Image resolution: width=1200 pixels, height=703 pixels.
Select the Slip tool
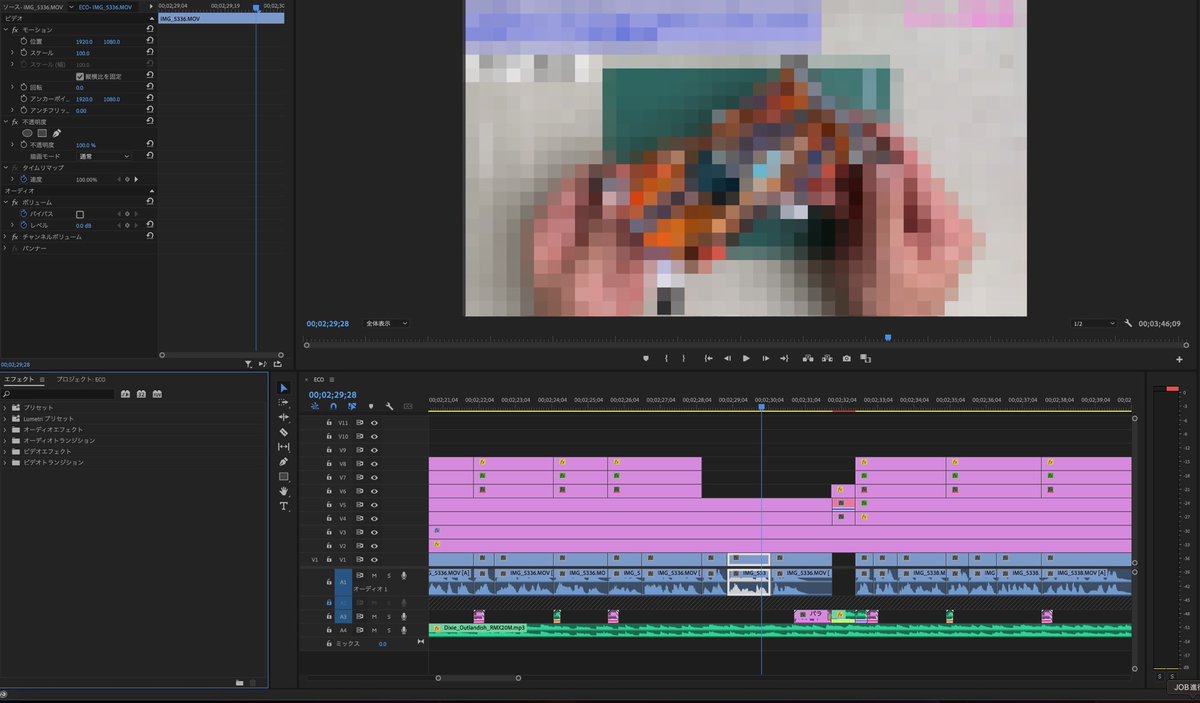click(283, 447)
